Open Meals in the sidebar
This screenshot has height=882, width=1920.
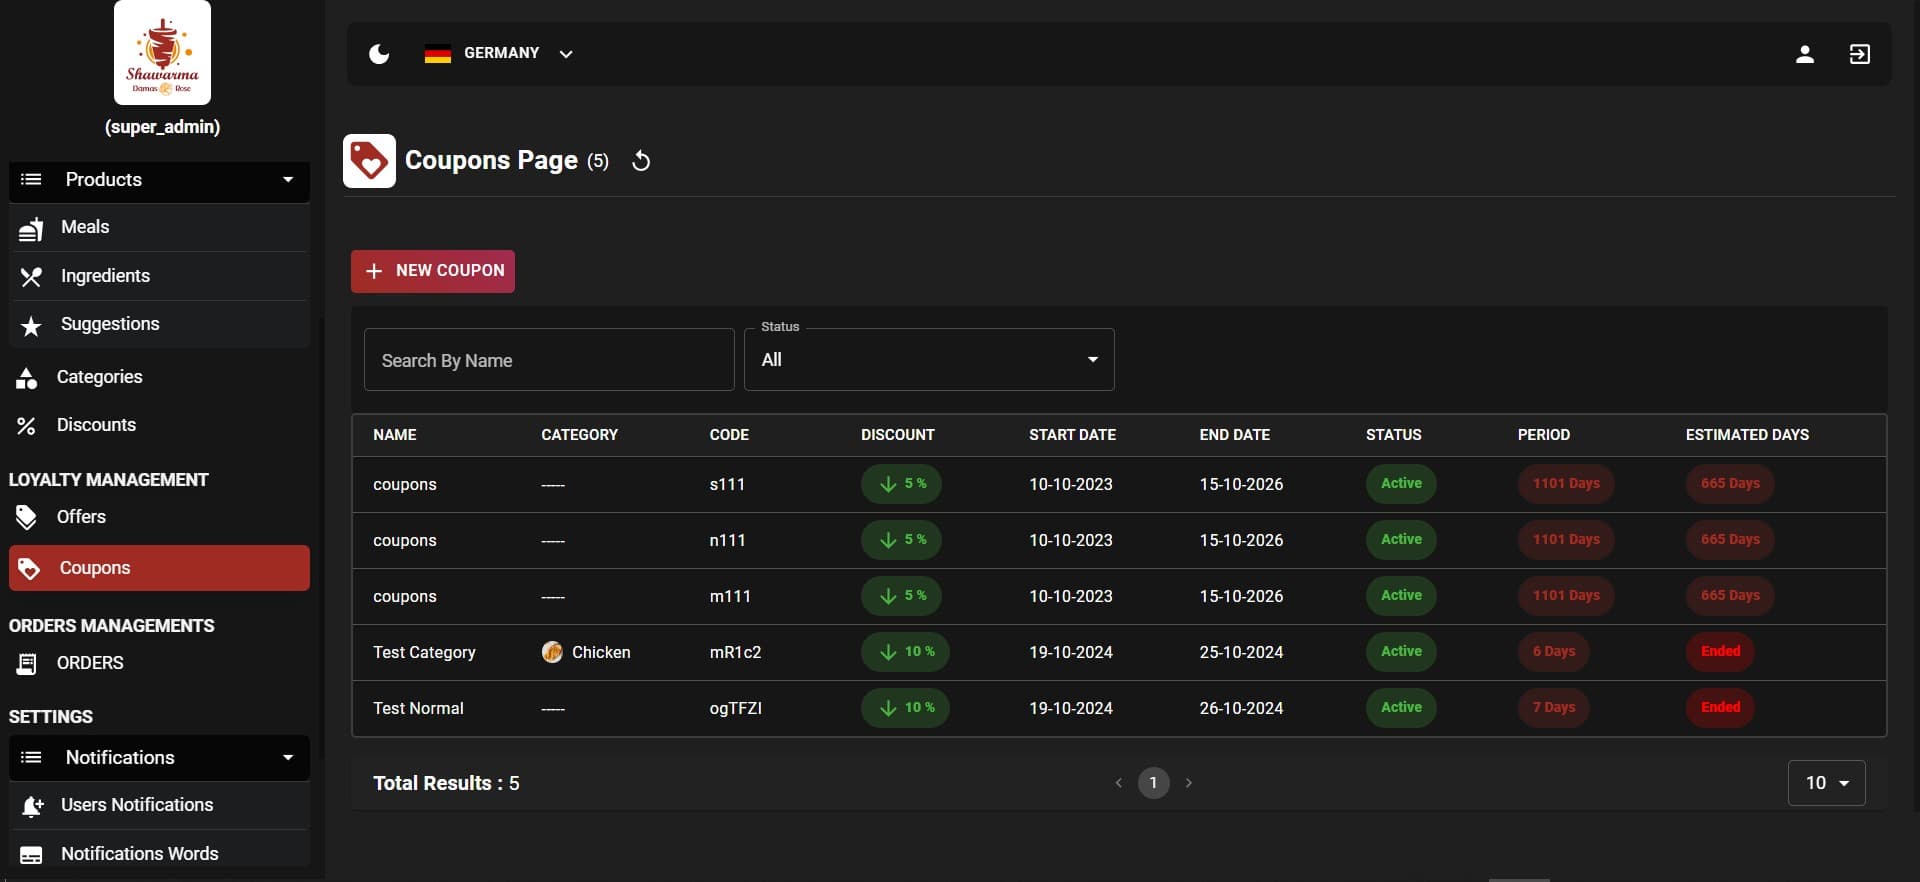click(85, 228)
